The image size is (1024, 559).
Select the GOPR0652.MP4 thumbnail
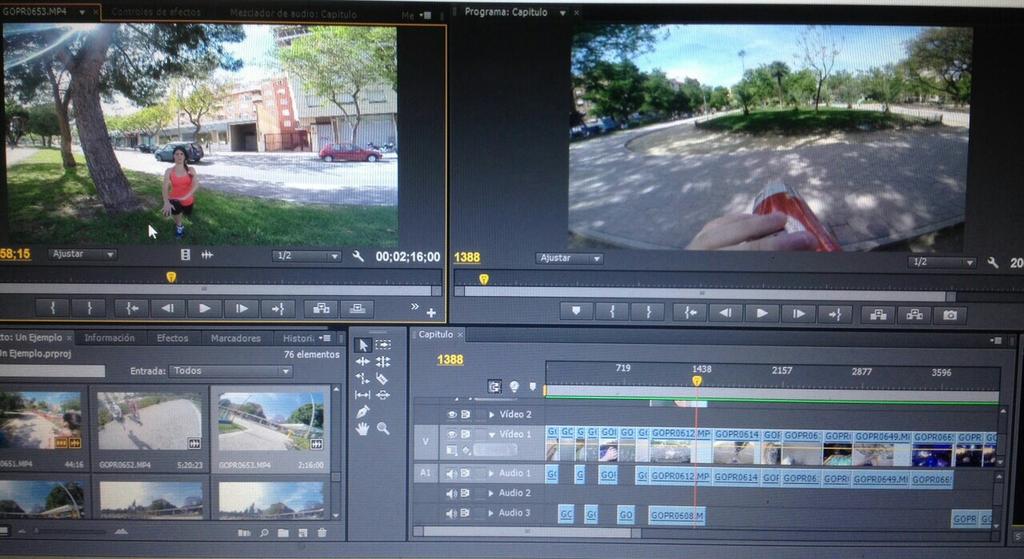pos(150,422)
